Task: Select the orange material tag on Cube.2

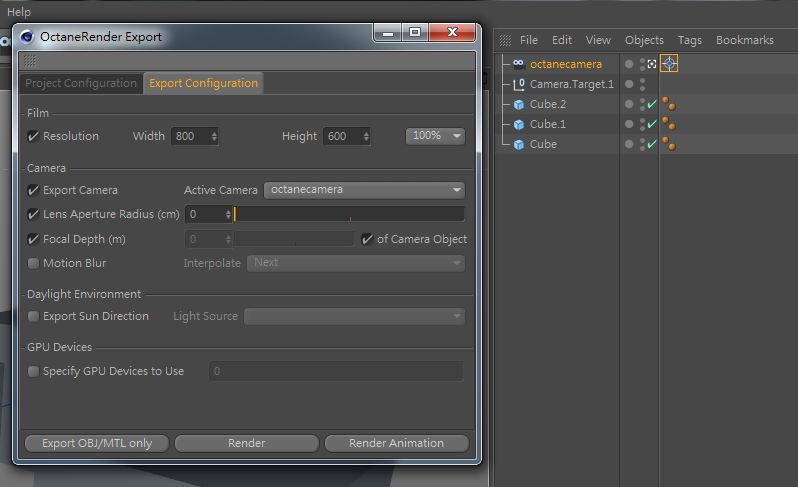Action: [669, 104]
